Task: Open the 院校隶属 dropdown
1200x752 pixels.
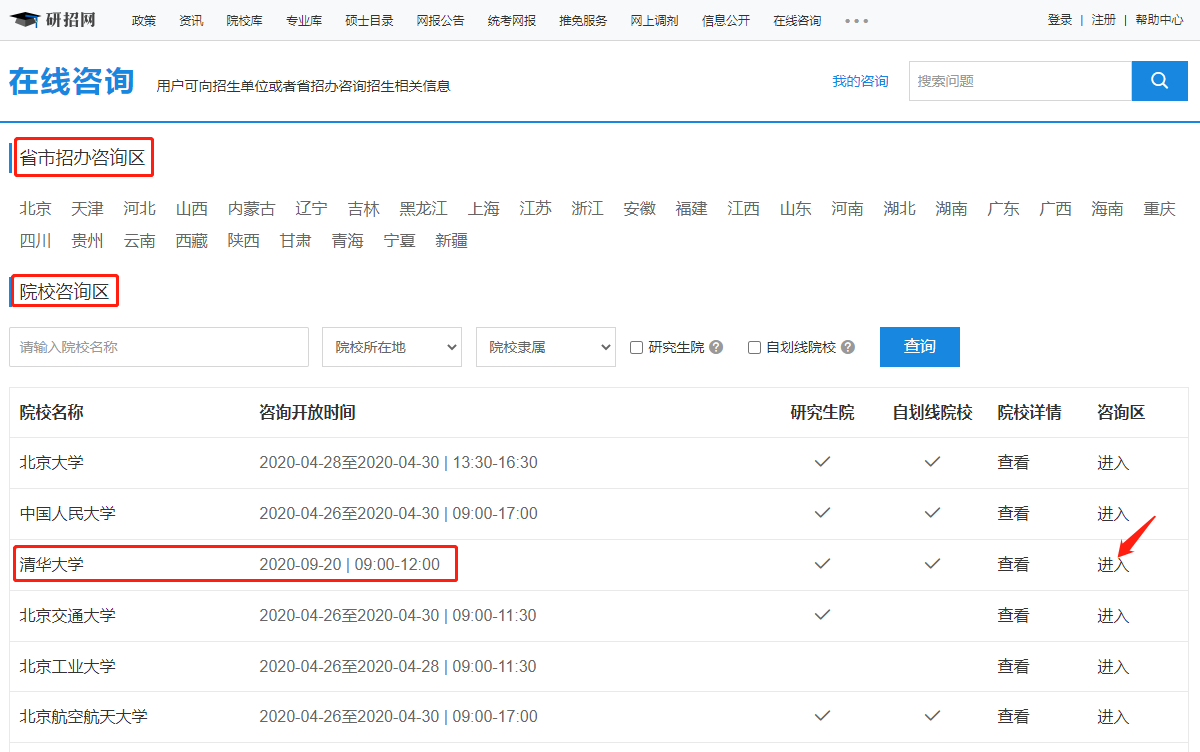Action: (546, 347)
